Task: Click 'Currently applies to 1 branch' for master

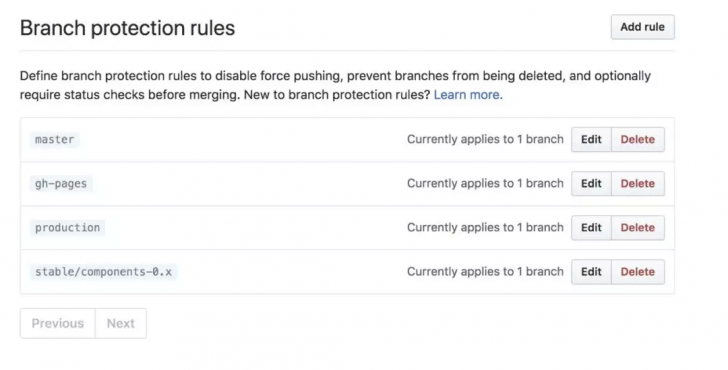Action: coord(485,139)
